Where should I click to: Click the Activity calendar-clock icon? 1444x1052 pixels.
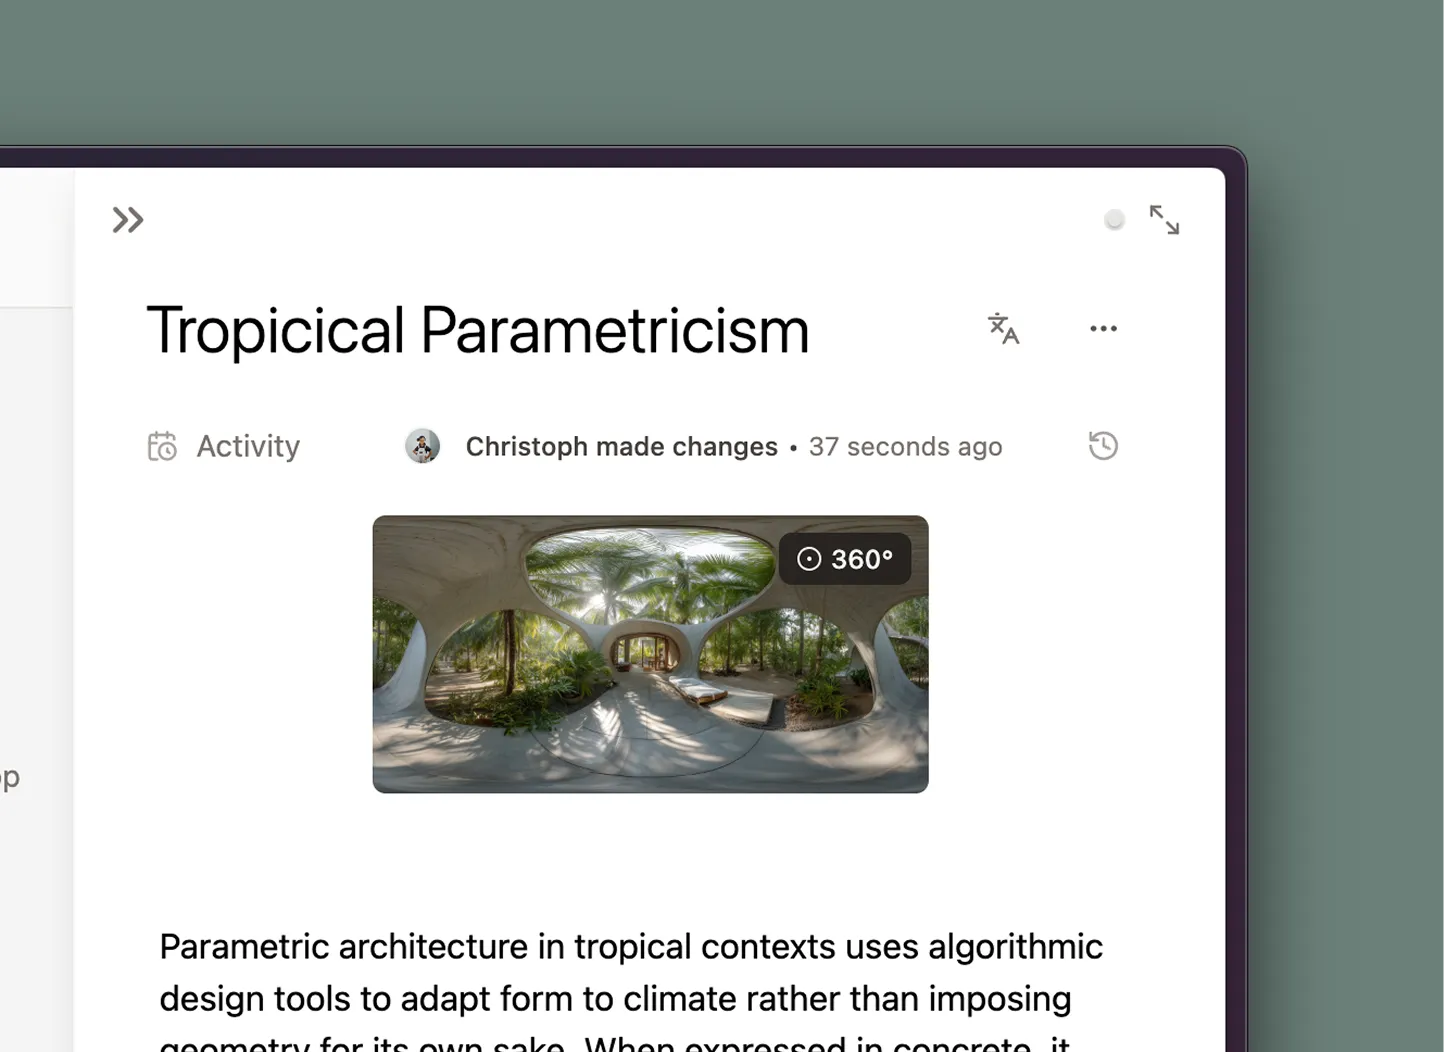click(162, 446)
